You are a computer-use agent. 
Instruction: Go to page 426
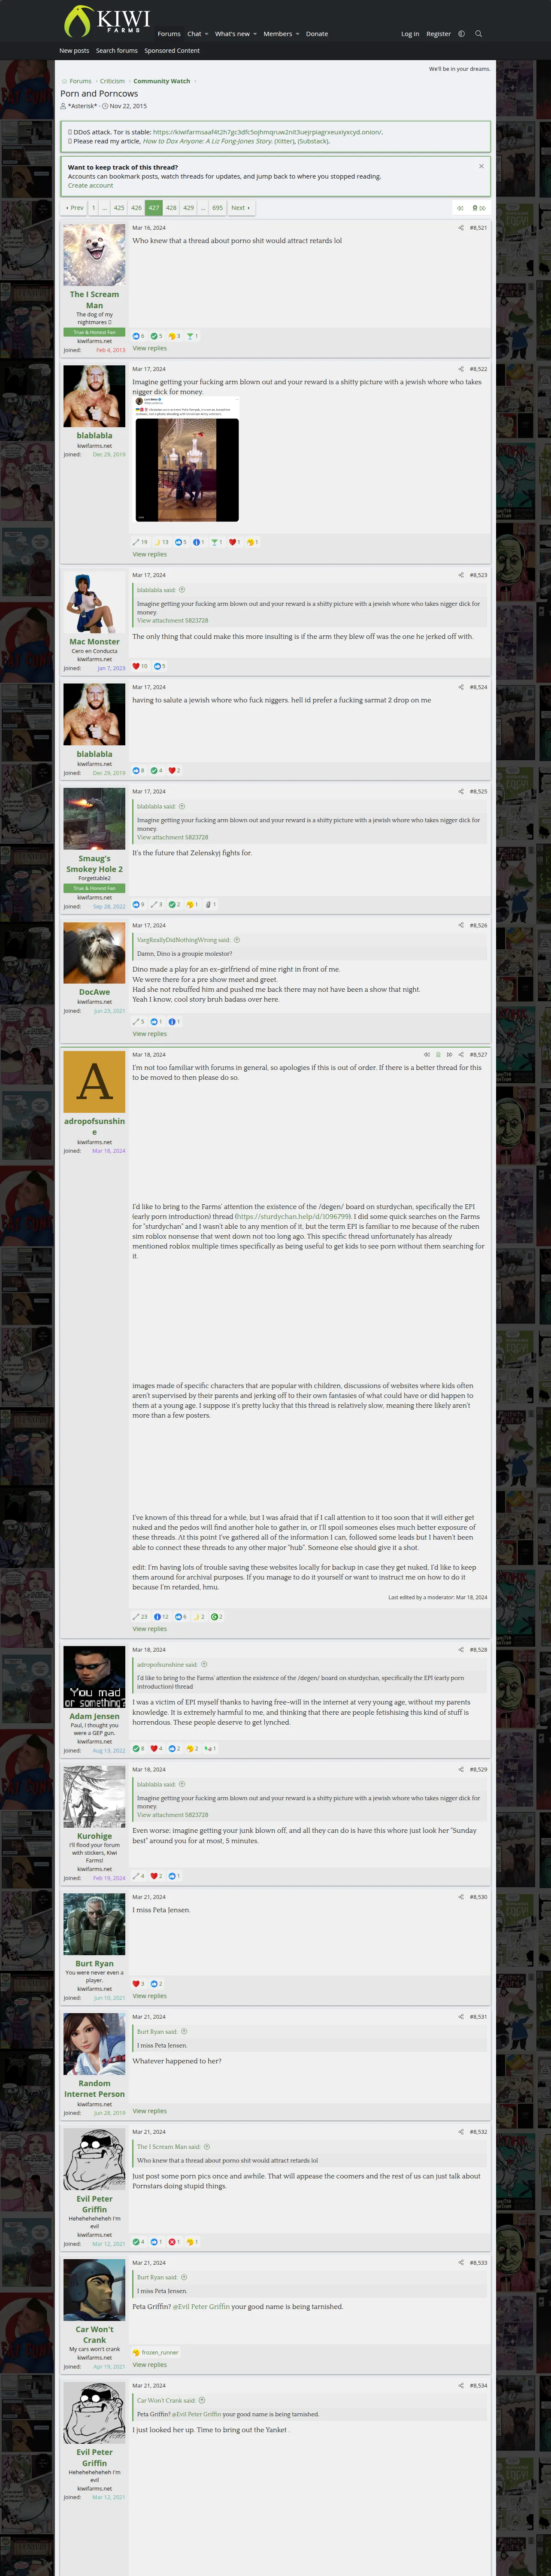(x=136, y=208)
